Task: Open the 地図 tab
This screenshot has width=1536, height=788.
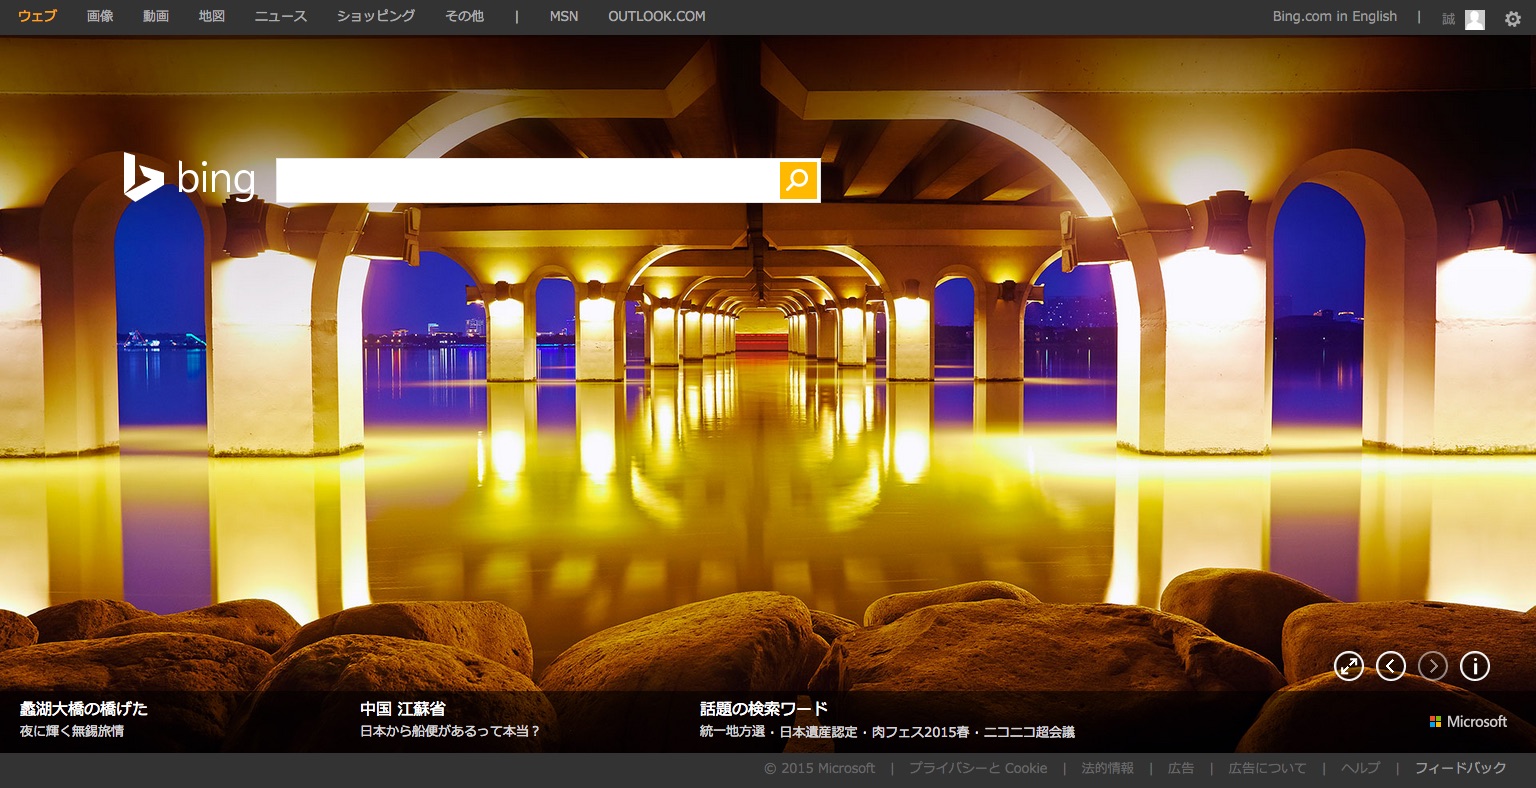Action: click(212, 16)
